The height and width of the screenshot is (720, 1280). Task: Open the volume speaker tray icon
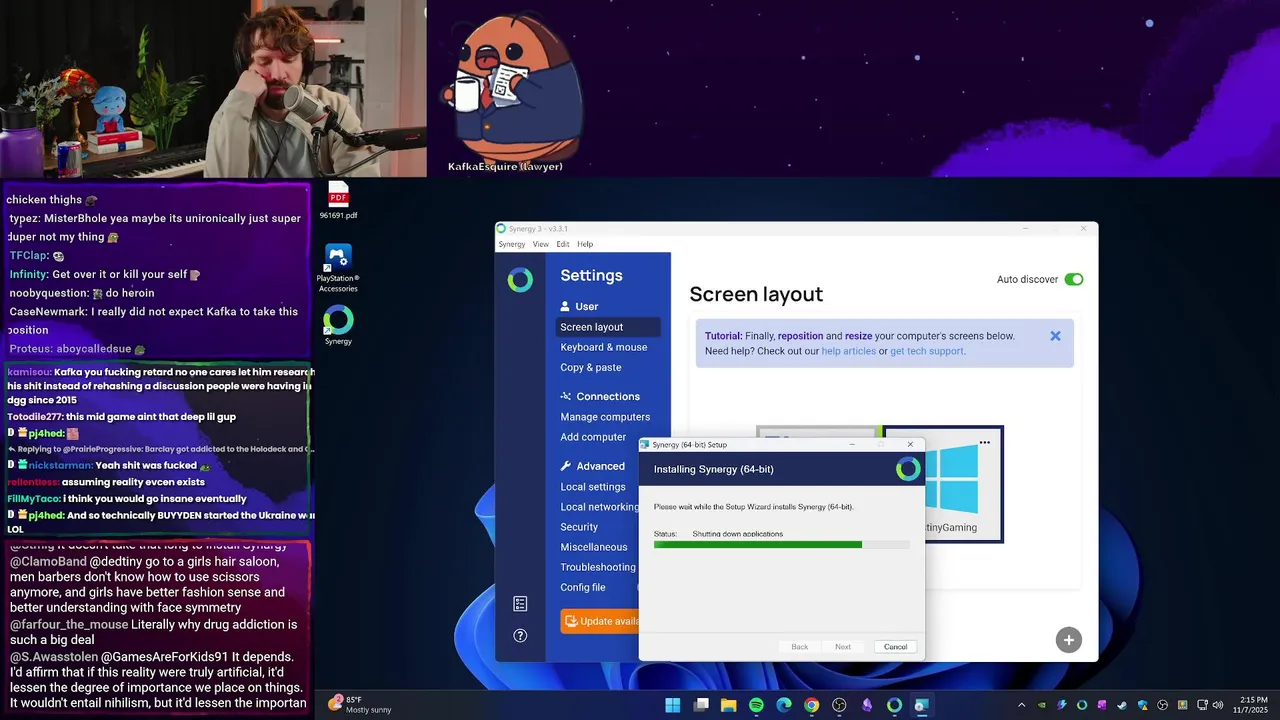point(1217,705)
